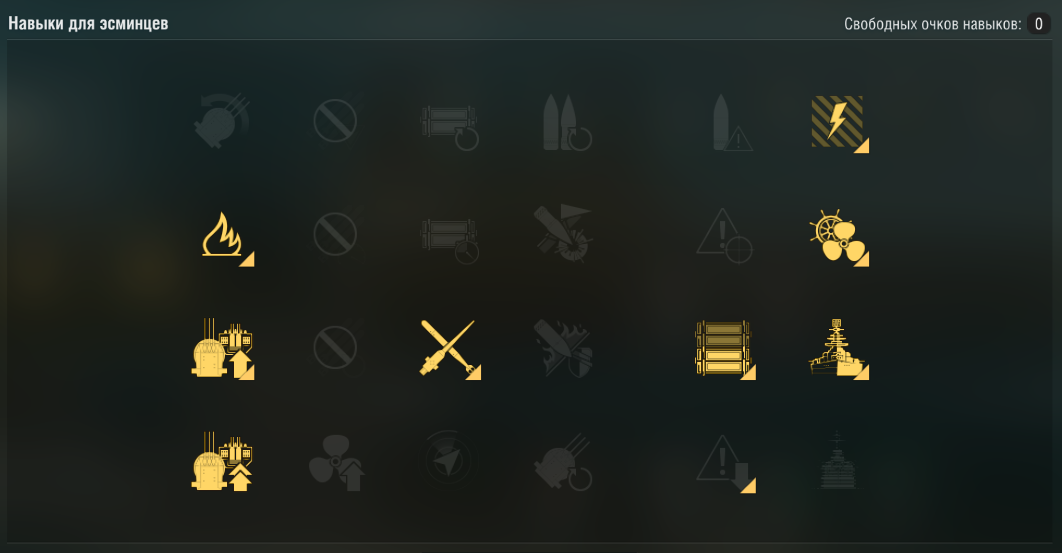The image size is (1062, 553).
Task: Click the golden warship superstructure skill icon
Action: pyautogui.click(x=838, y=348)
